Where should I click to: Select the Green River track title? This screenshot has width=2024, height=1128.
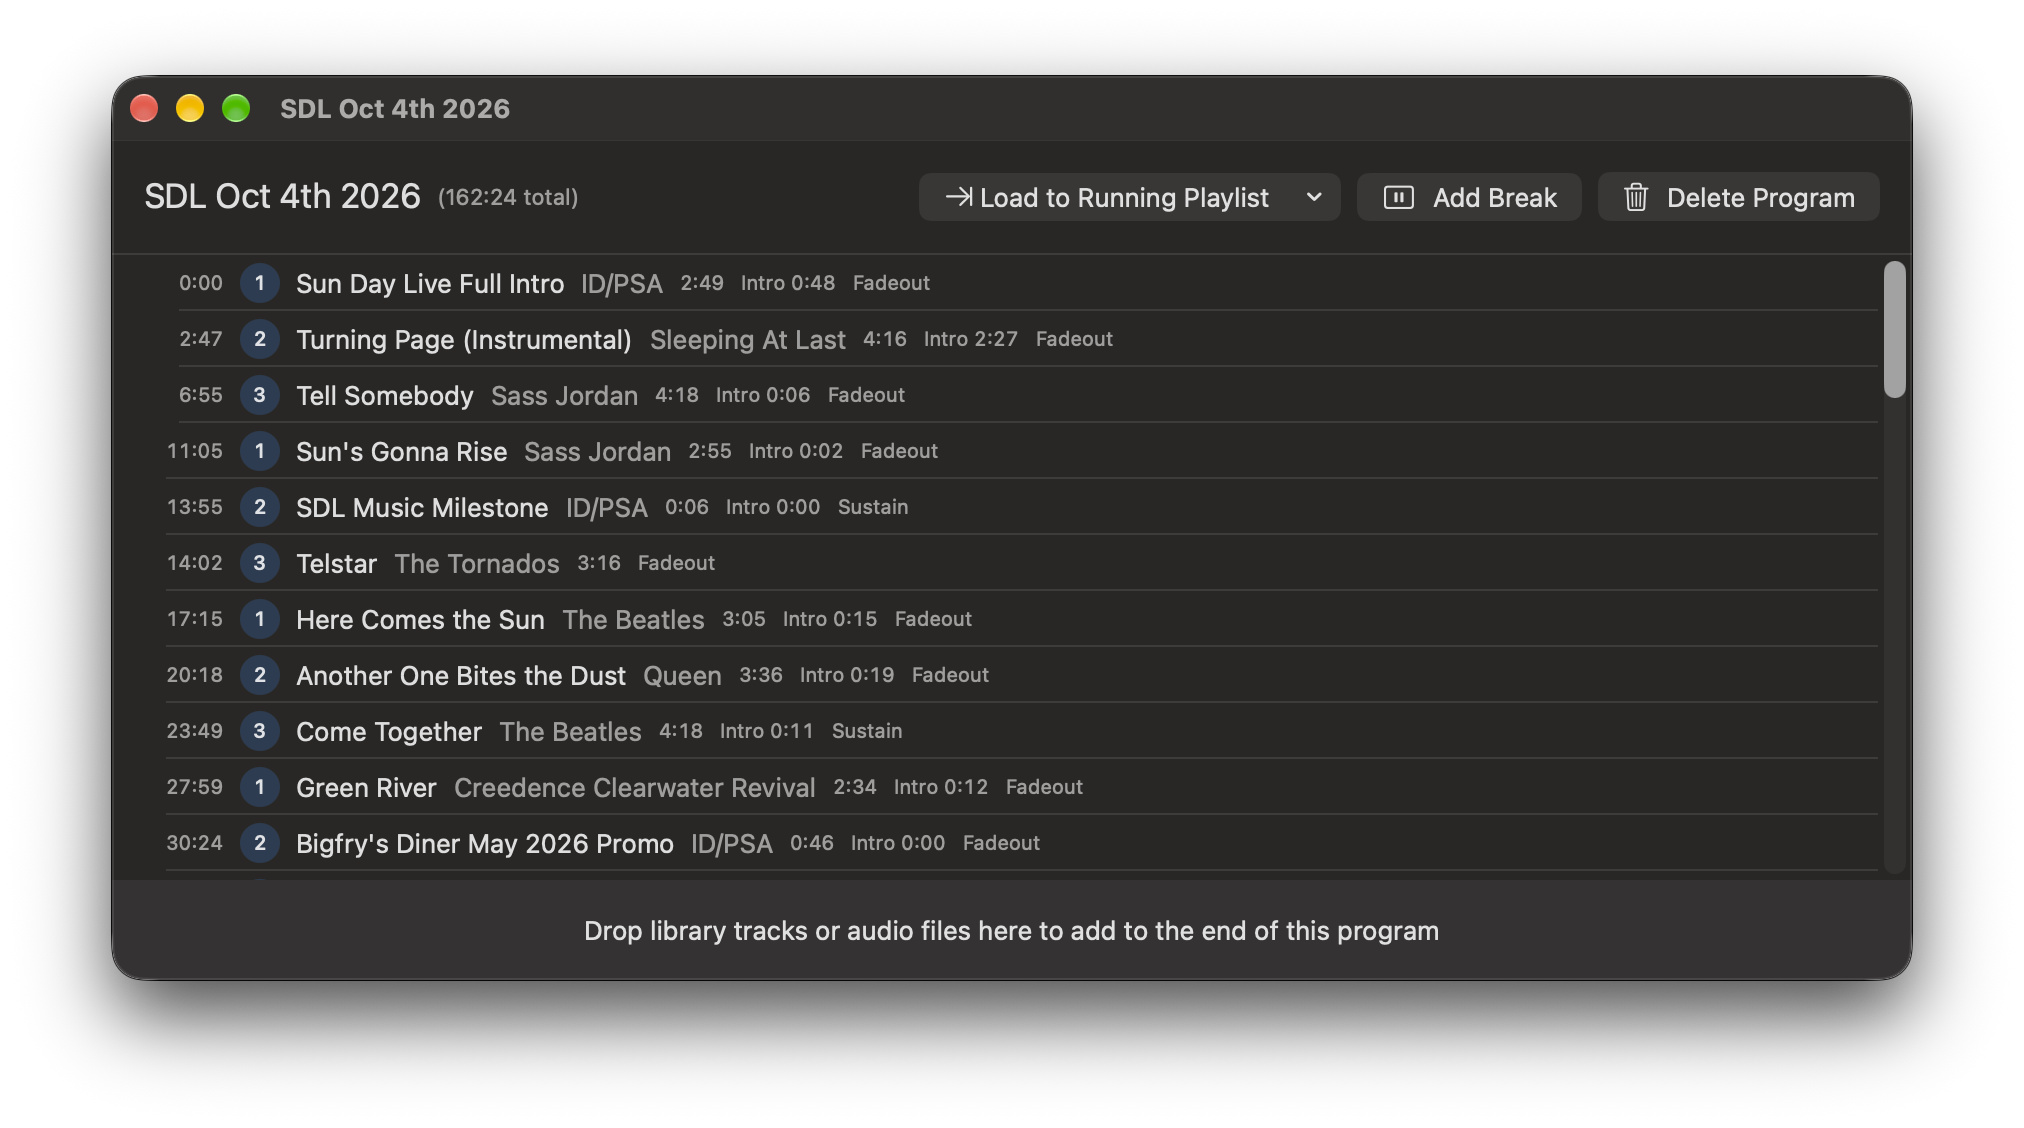[366, 788]
